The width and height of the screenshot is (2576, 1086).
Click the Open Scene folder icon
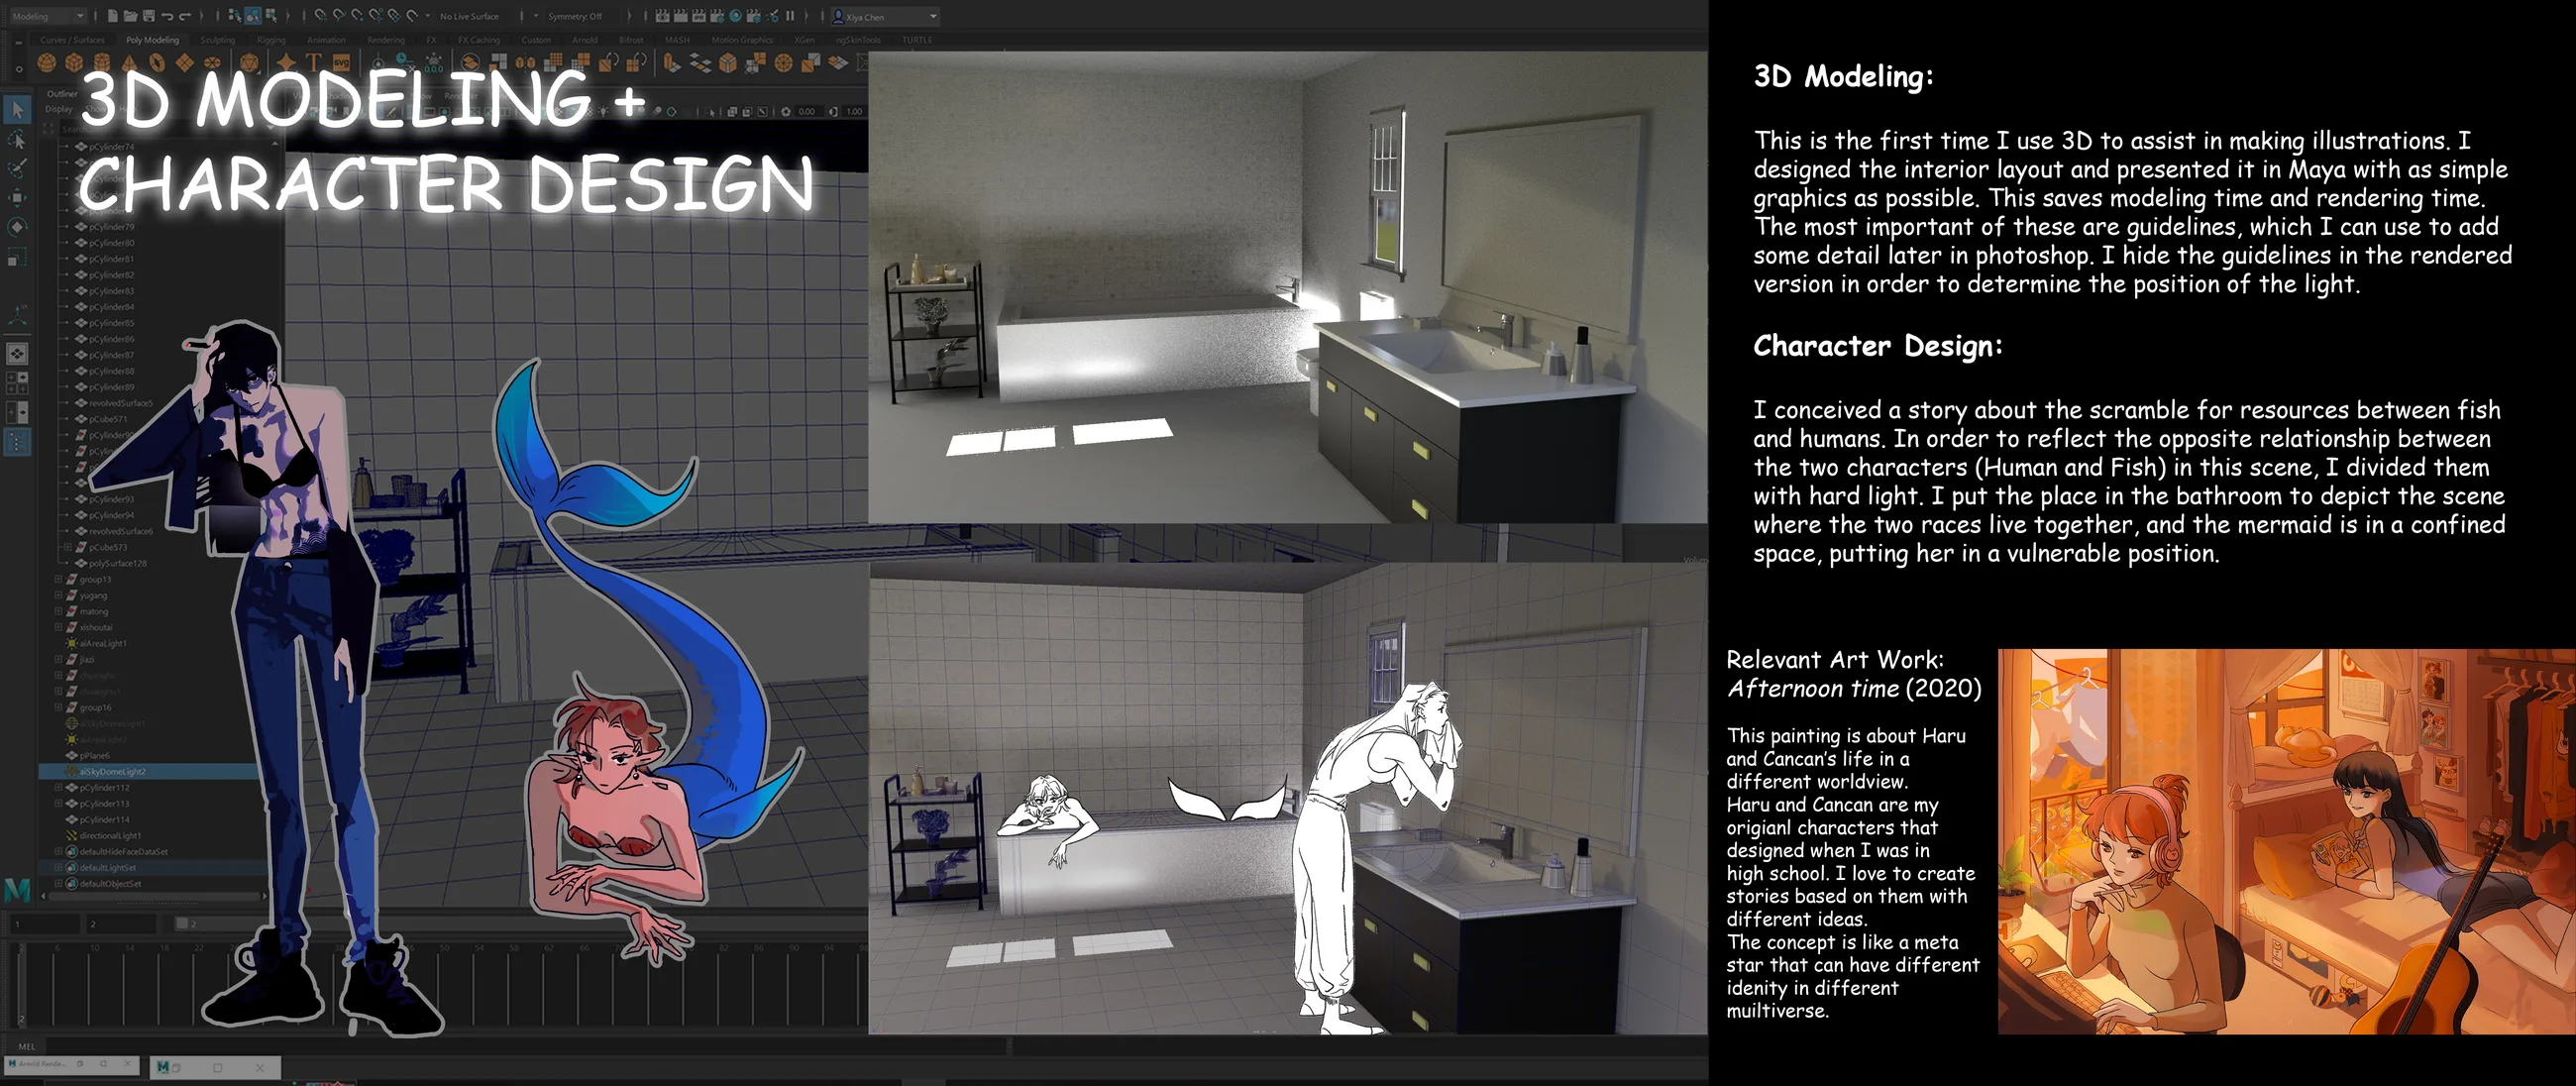click(x=131, y=16)
